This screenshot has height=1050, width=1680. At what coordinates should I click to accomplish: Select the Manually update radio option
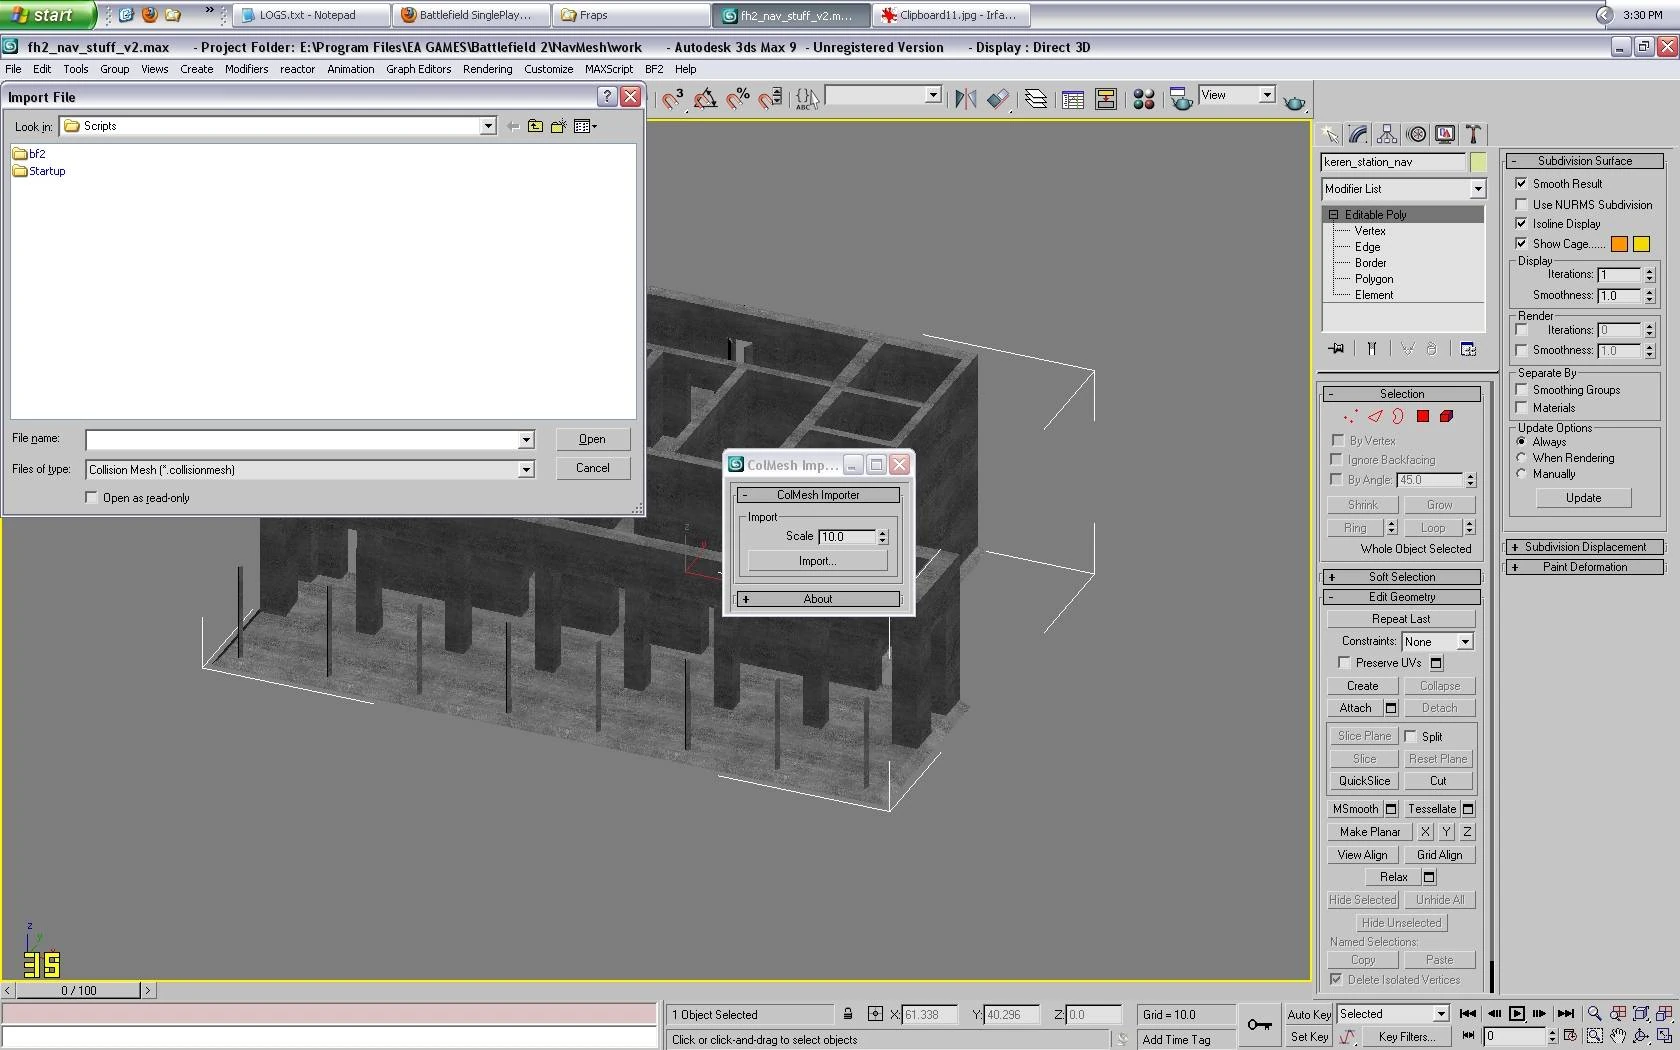click(1521, 474)
